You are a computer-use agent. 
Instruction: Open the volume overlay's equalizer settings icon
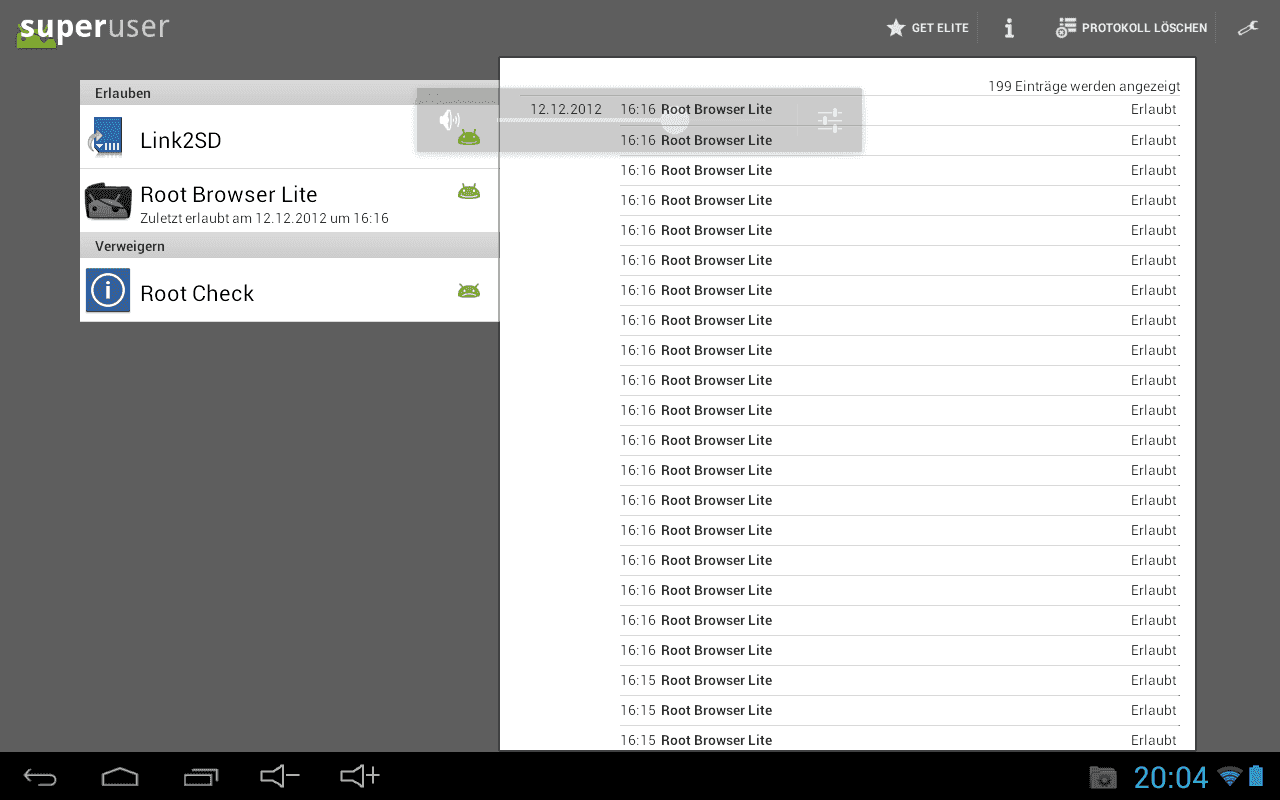(x=830, y=121)
